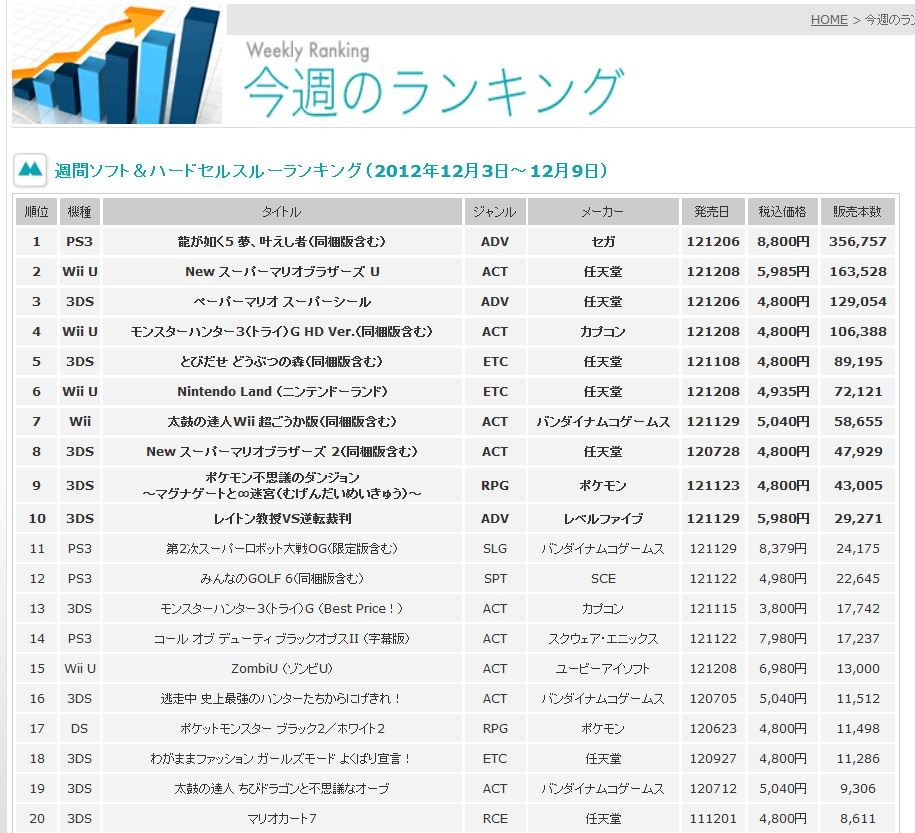Click the platform DS in rank 17 row

click(x=79, y=729)
